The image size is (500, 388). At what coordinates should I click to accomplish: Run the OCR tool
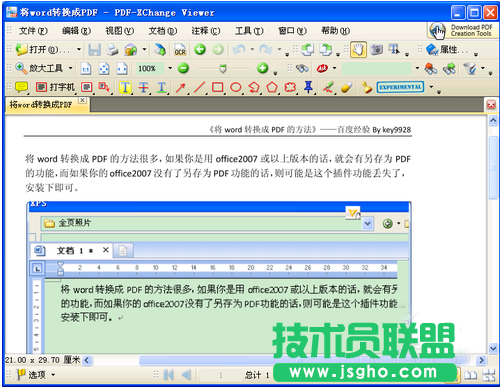point(180,50)
